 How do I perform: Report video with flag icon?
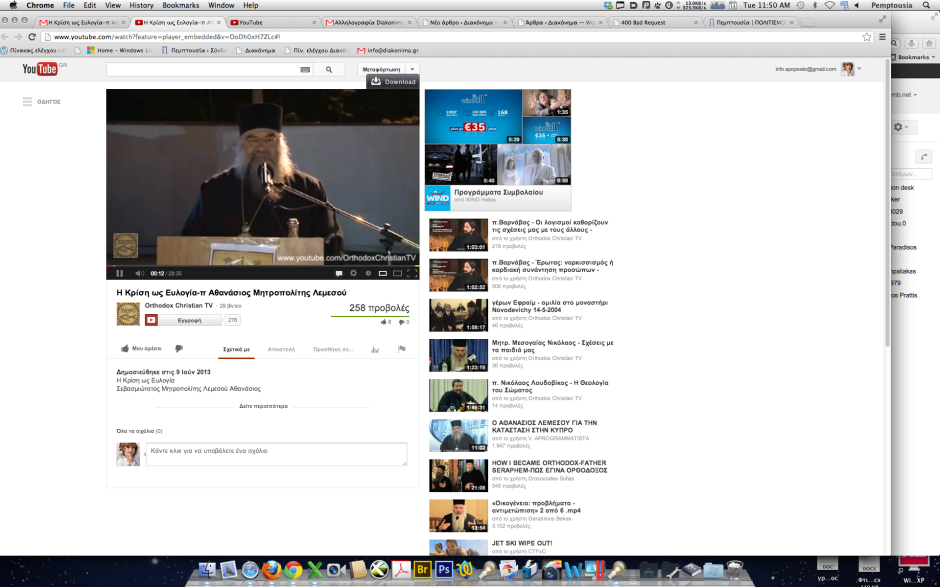pyautogui.click(x=402, y=349)
